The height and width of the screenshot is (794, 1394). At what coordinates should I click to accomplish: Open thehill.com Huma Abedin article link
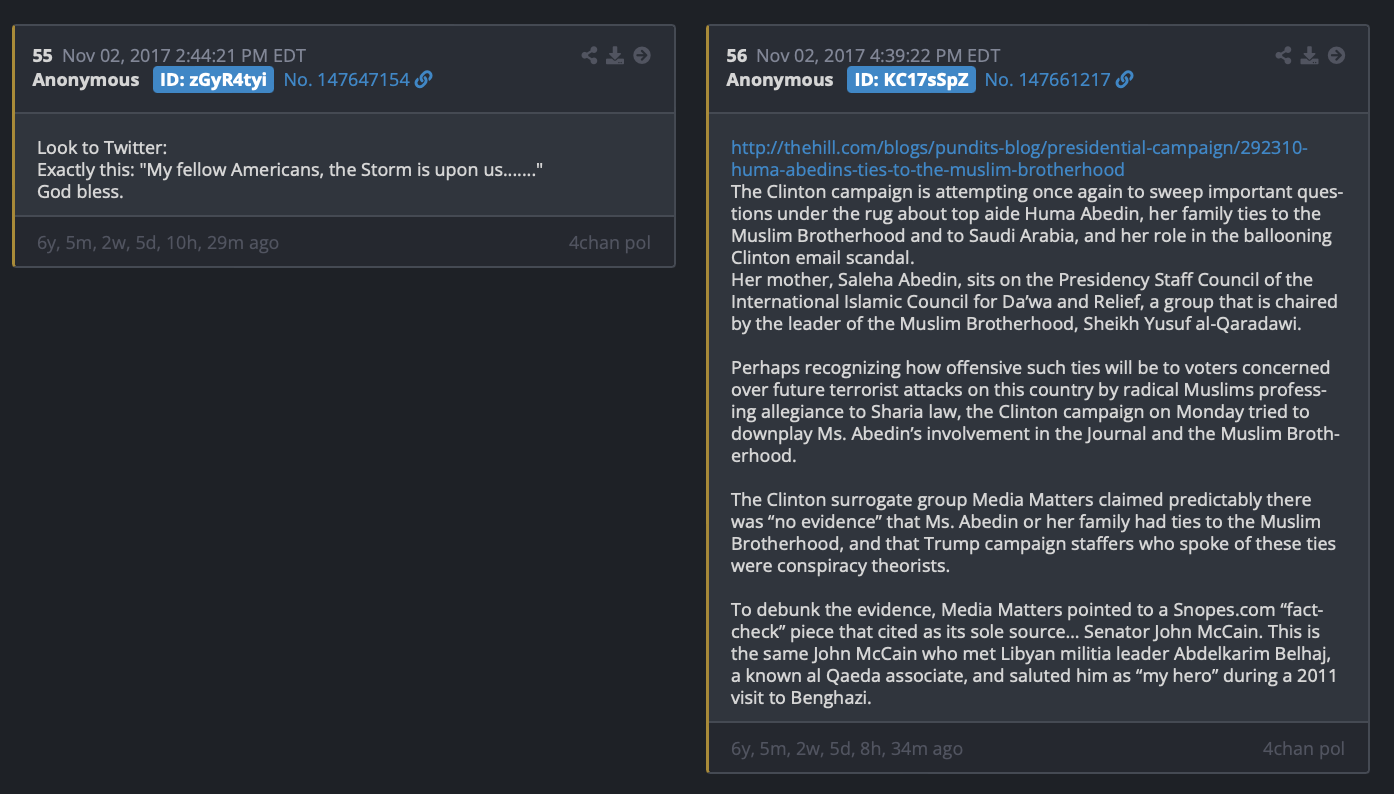coord(1019,159)
